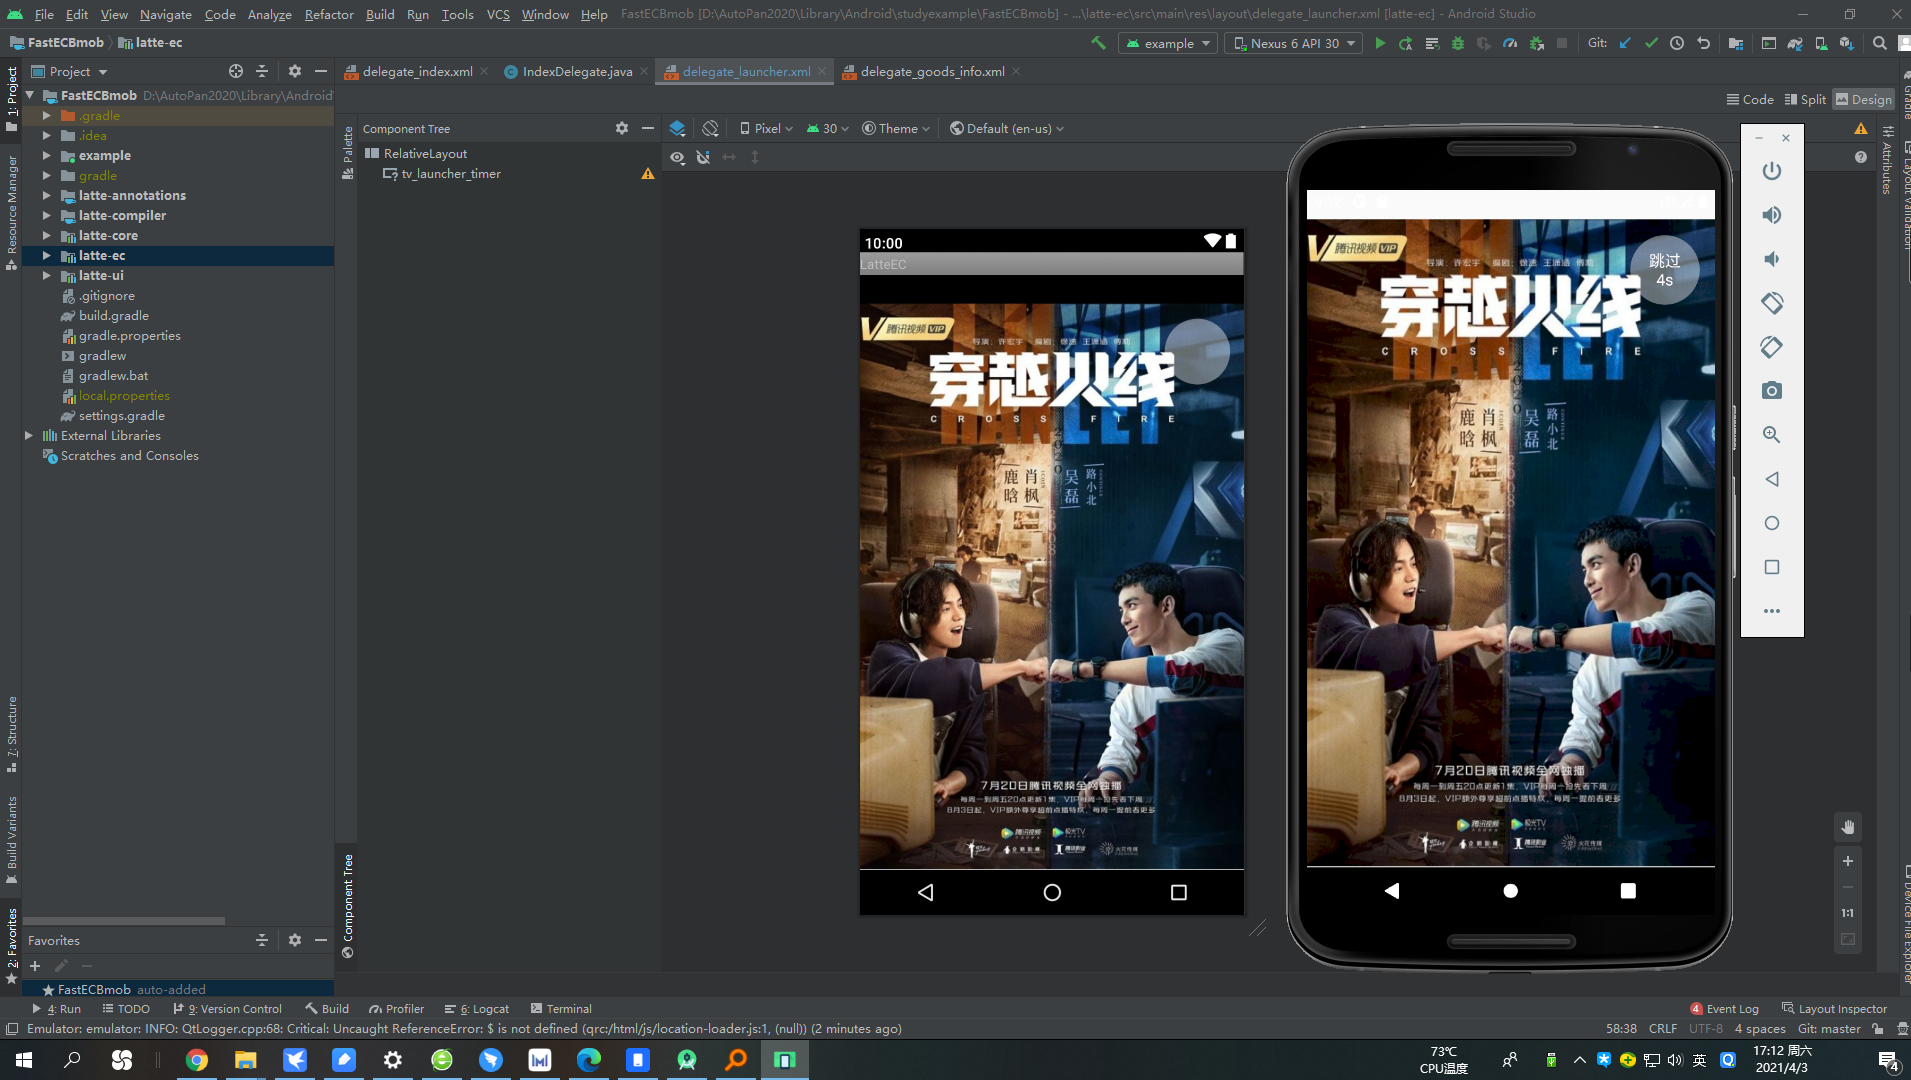This screenshot has height=1080, width=1911.
Task: Open Event Log panel
Action: coord(1724,1008)
